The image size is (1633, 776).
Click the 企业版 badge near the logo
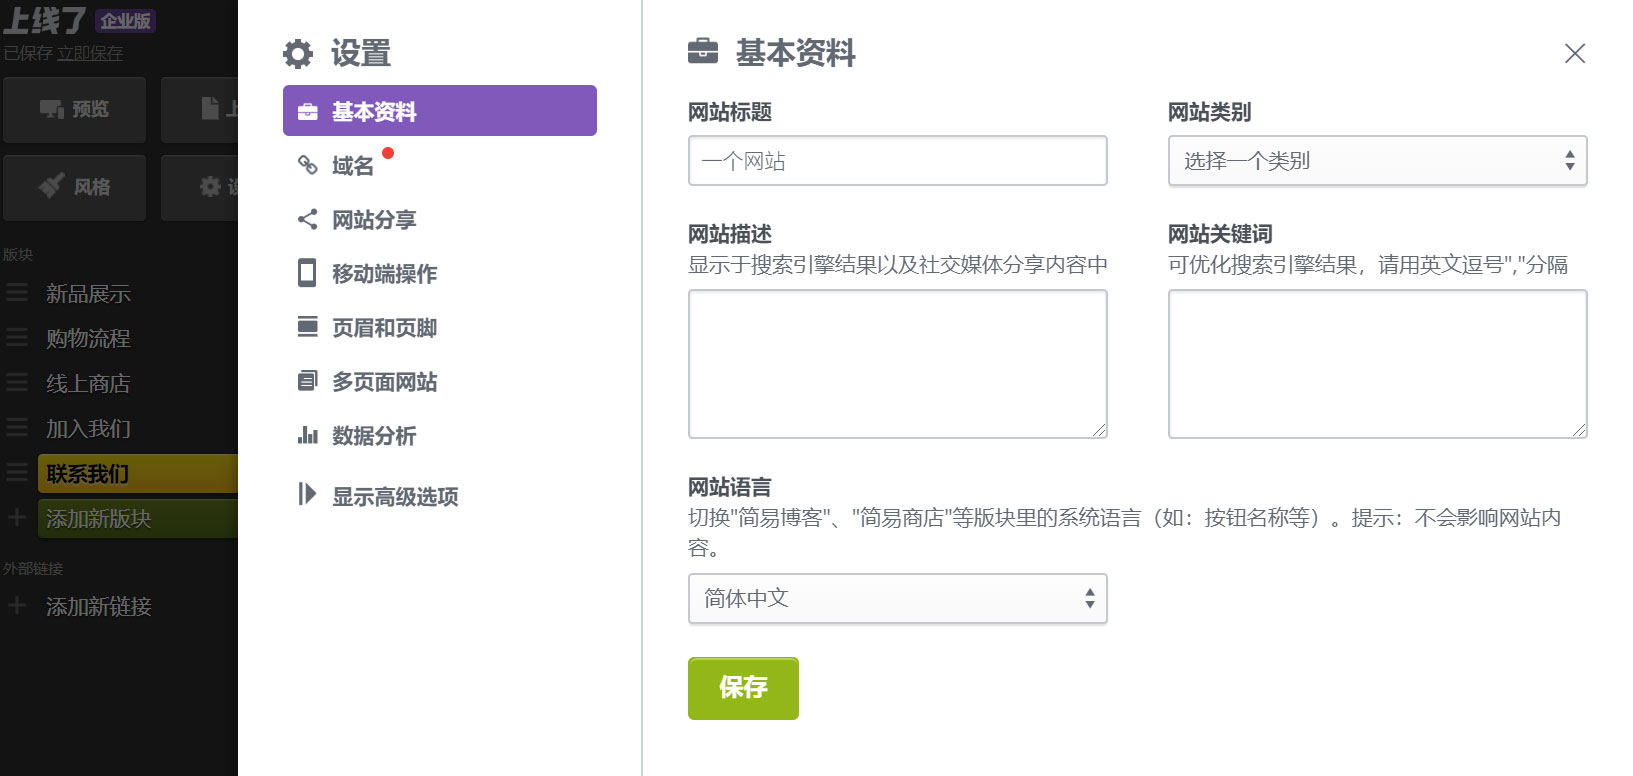click(x=125, y=21)
